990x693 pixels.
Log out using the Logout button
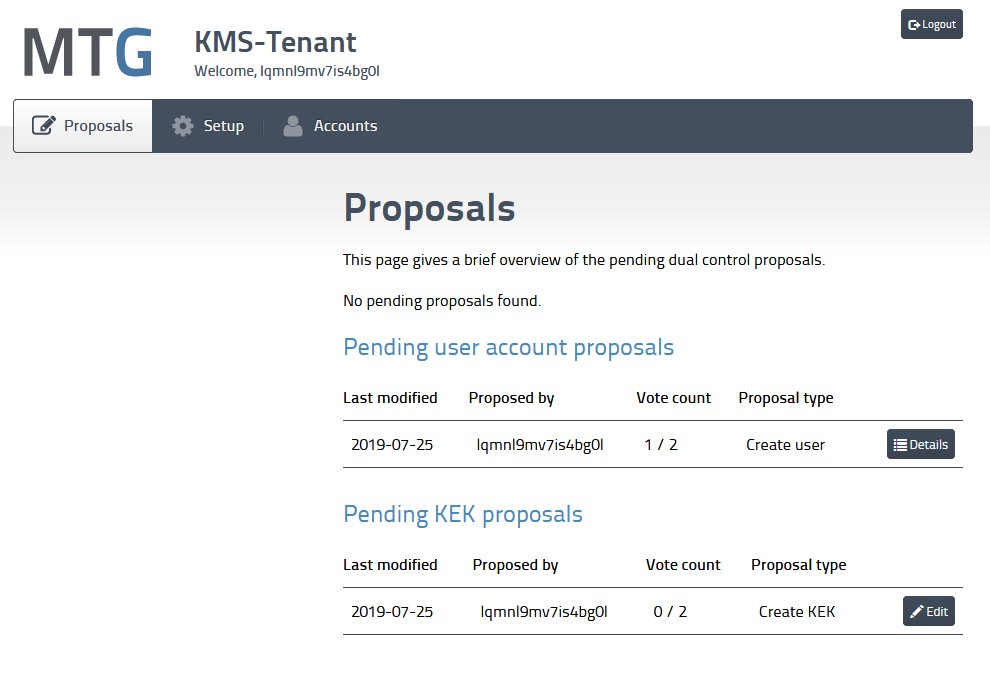tap(931, 24)
